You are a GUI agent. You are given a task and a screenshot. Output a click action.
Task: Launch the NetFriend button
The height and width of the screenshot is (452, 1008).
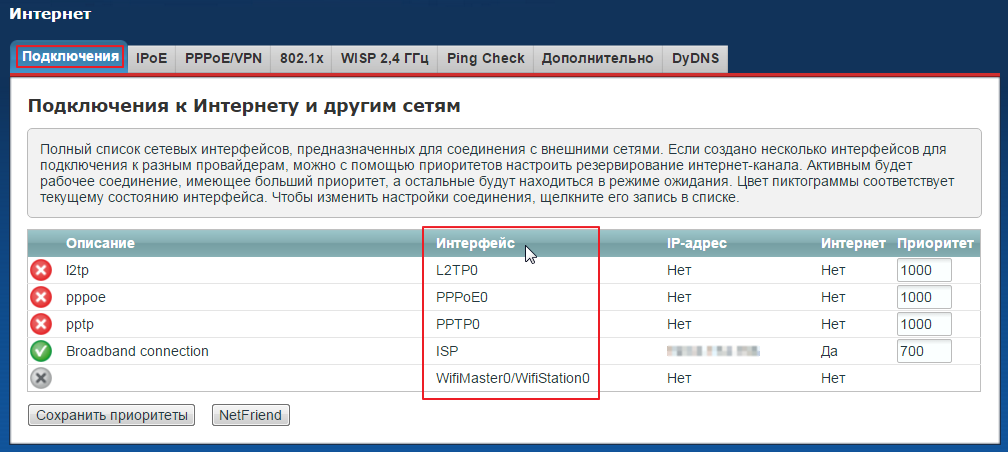click(250, 415)
